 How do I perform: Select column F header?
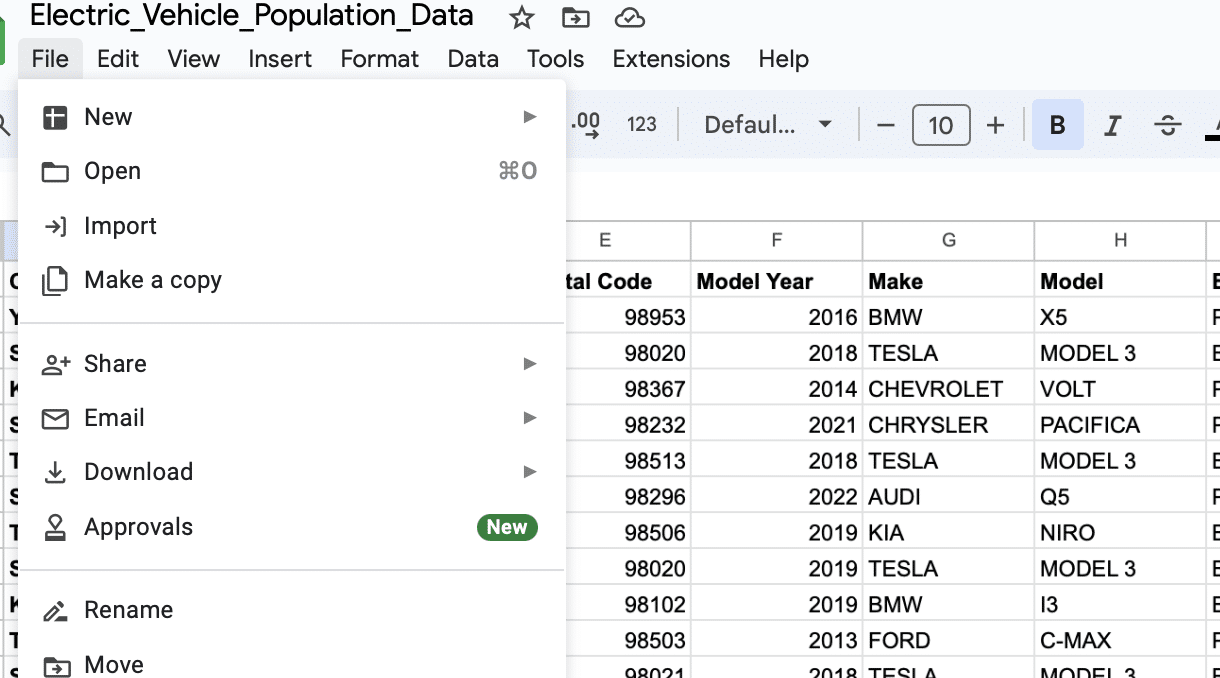776,240
